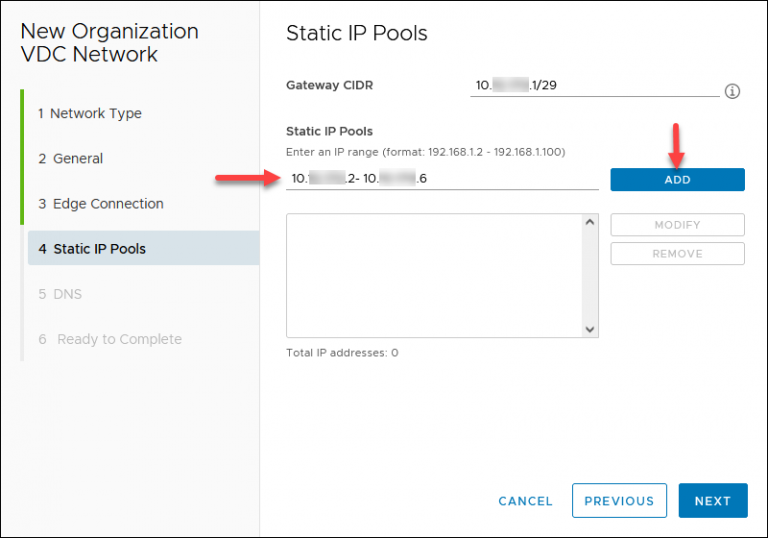The width and height of the screenshot is (768, 538).
Task: Open step 5 DNS in the sidebar
Action: [66, 294]
